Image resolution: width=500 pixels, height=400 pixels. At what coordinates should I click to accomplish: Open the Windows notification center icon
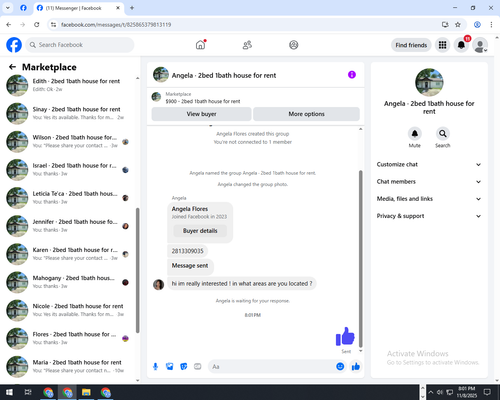coord(487,392)
